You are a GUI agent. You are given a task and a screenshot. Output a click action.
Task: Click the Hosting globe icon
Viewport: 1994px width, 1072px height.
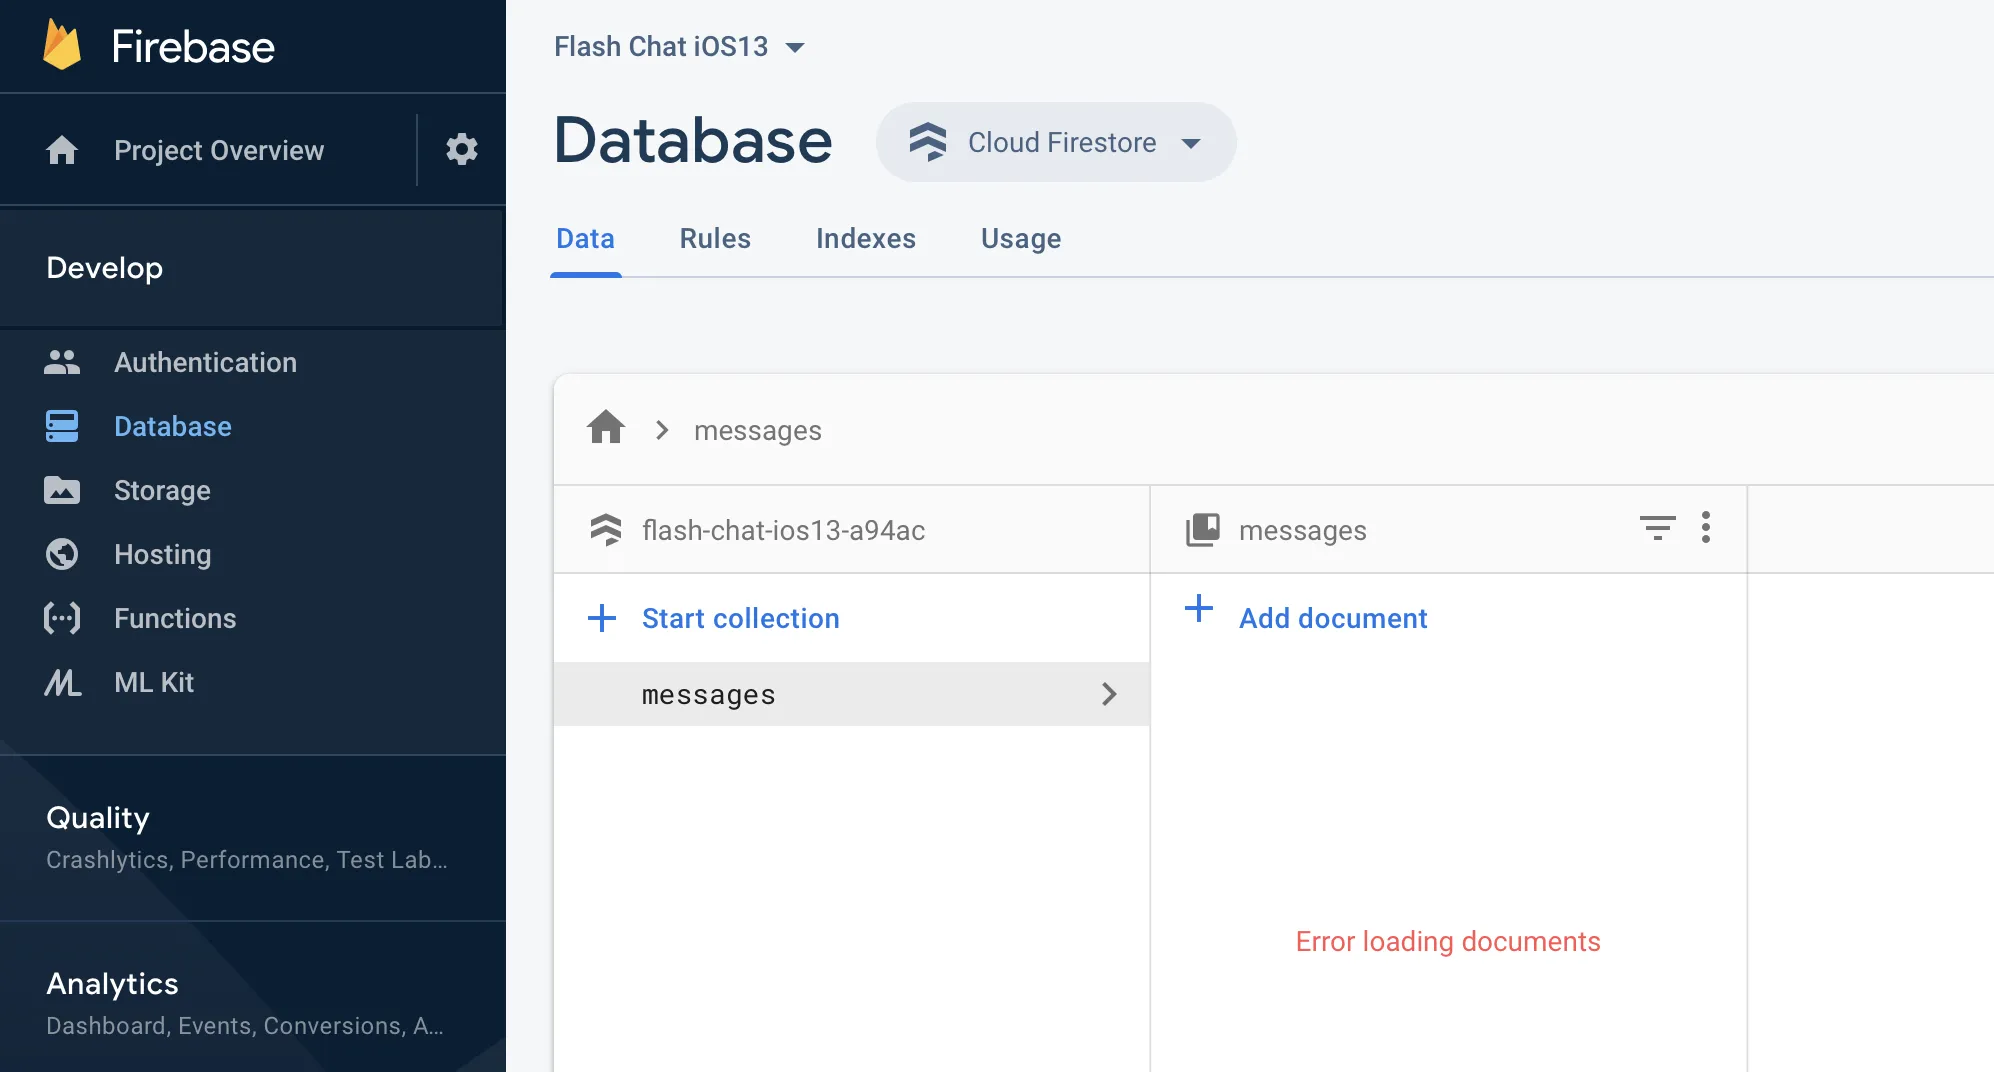pyautogui.click(x=62, y=554)
